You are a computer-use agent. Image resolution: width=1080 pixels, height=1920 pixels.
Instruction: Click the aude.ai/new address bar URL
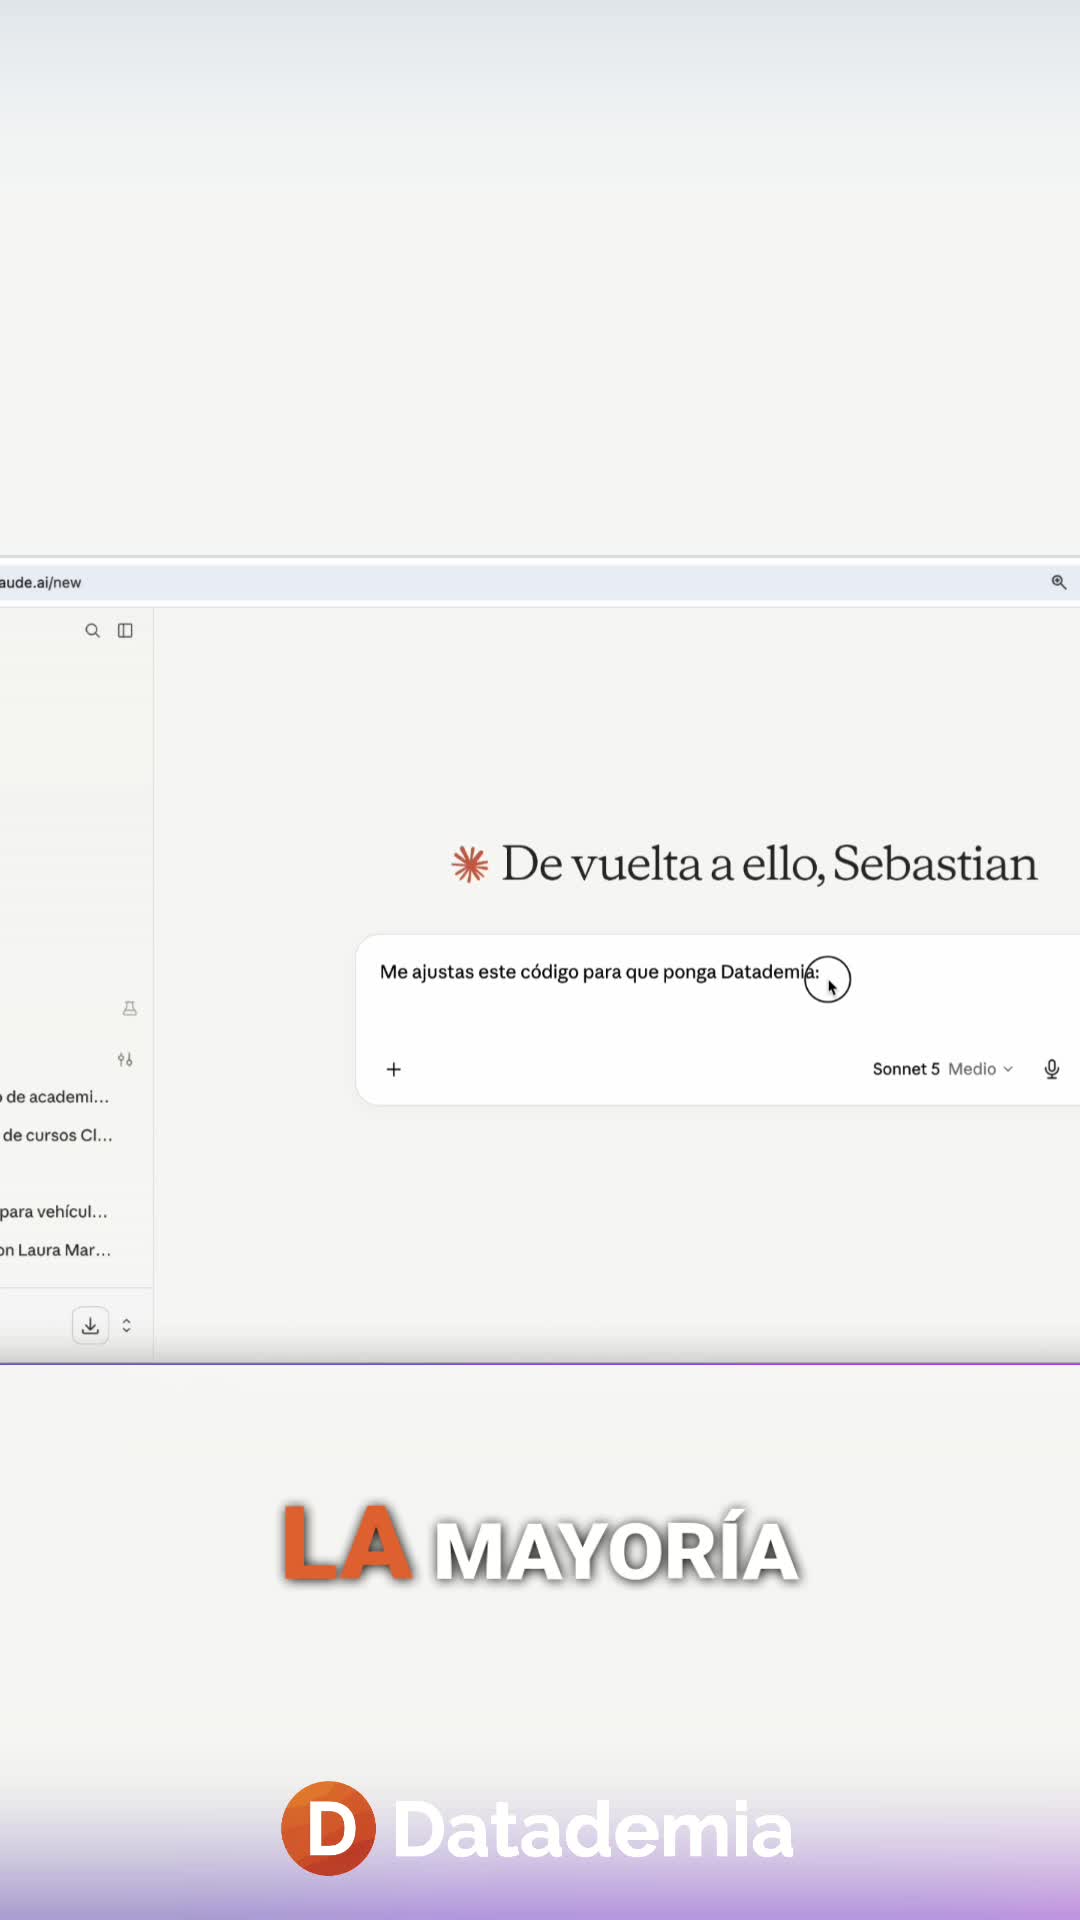click(41, 582)
